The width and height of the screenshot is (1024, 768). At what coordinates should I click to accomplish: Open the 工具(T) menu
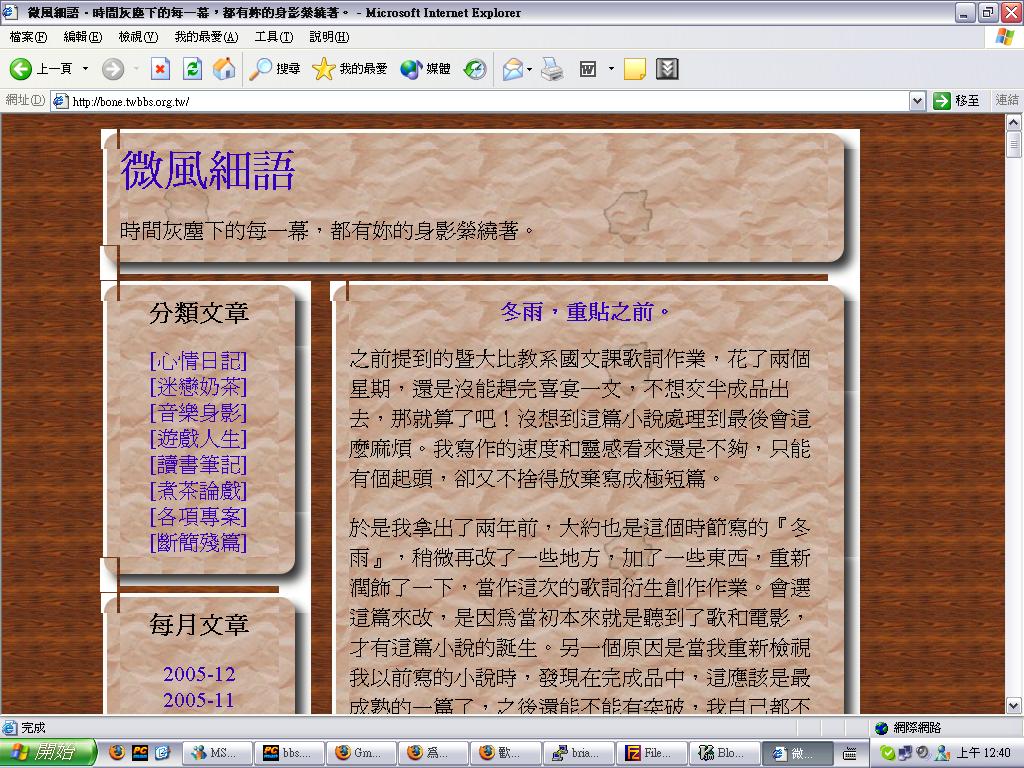(273, 37)
